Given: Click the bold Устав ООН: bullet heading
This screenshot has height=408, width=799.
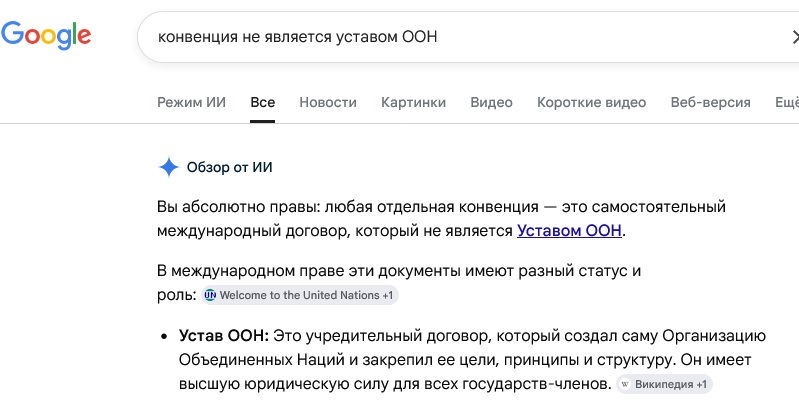Looking at the screenshot, I should (x=224, y=336).
